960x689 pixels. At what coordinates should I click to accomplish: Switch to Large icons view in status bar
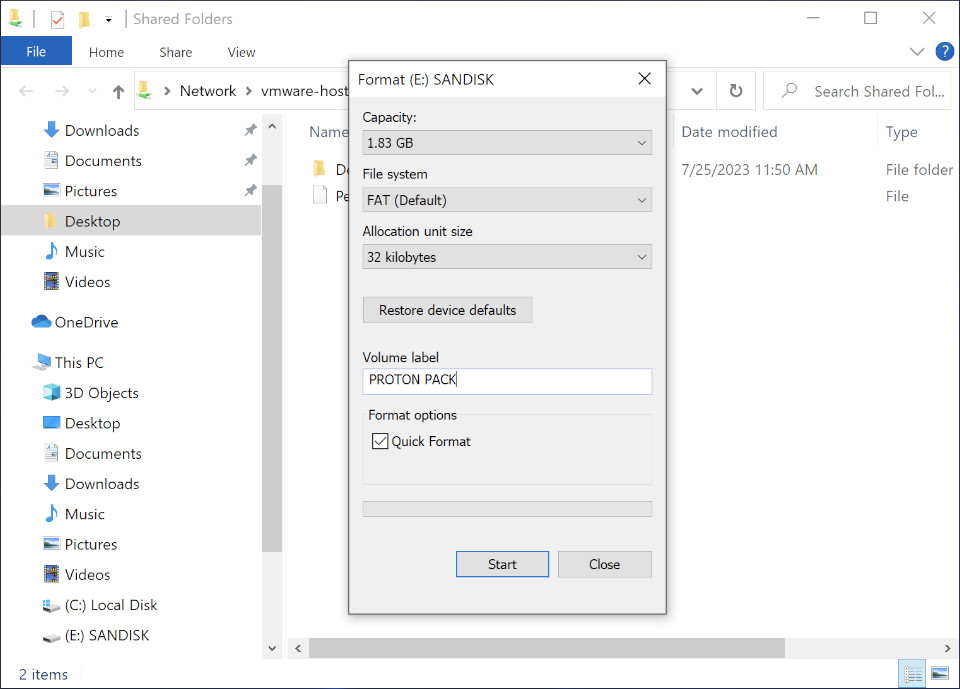click(940, 674)
